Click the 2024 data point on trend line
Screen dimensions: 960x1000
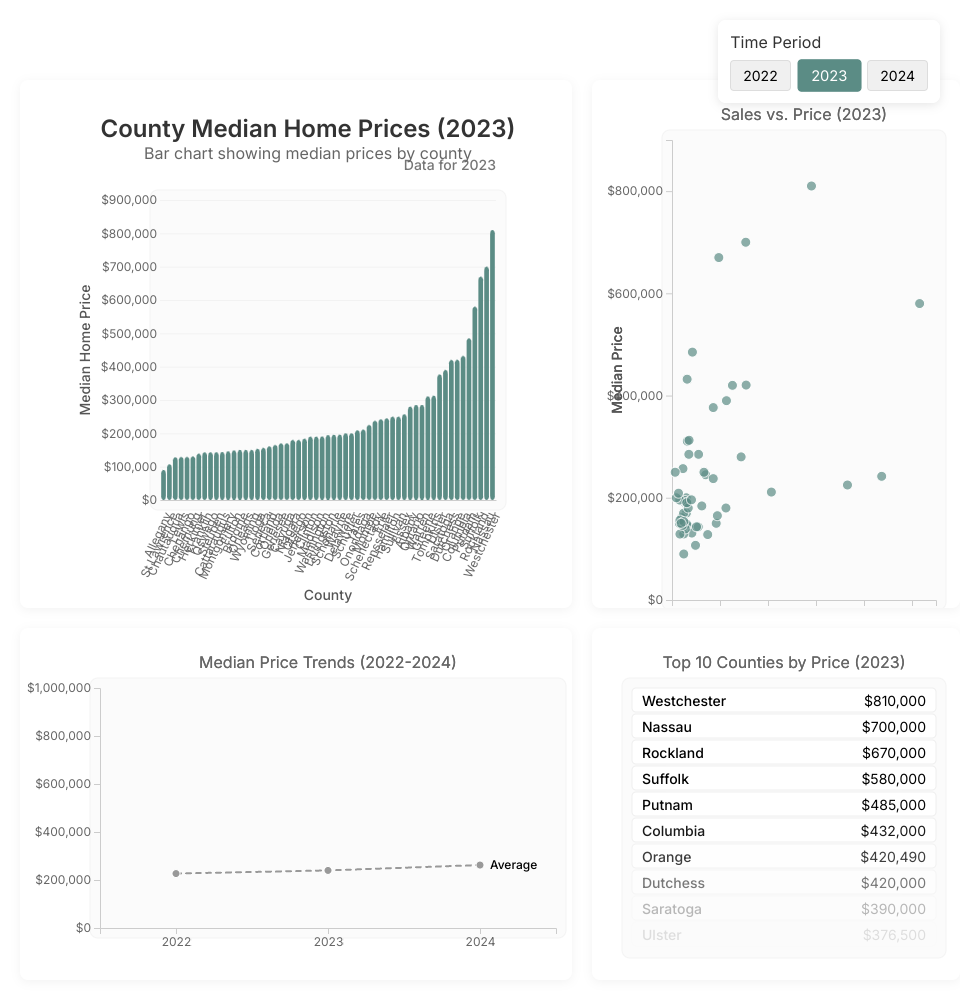480,865
